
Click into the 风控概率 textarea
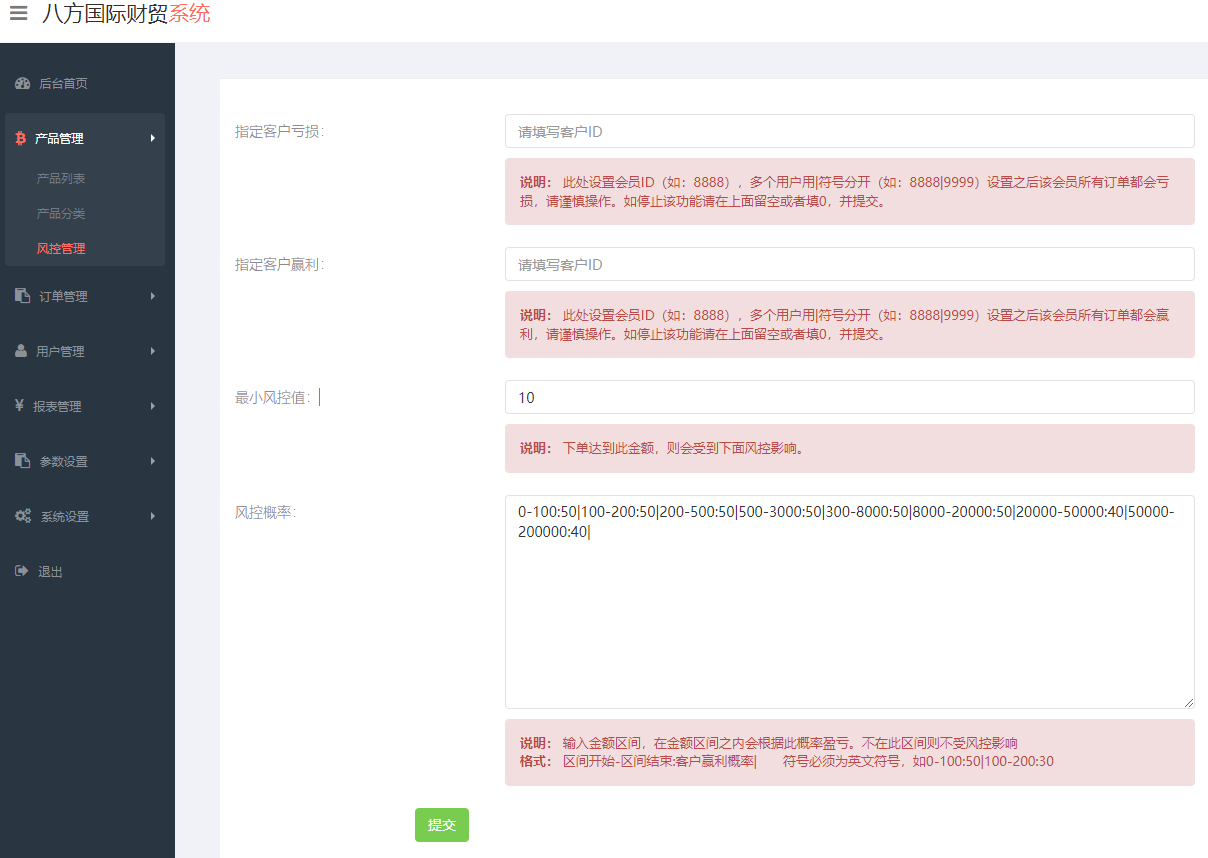tap(849, 620)
